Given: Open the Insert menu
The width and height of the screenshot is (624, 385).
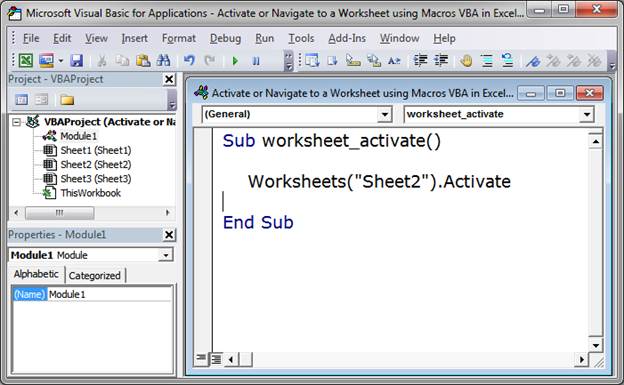Looking at the screenshot, I should tap(135, 38).
